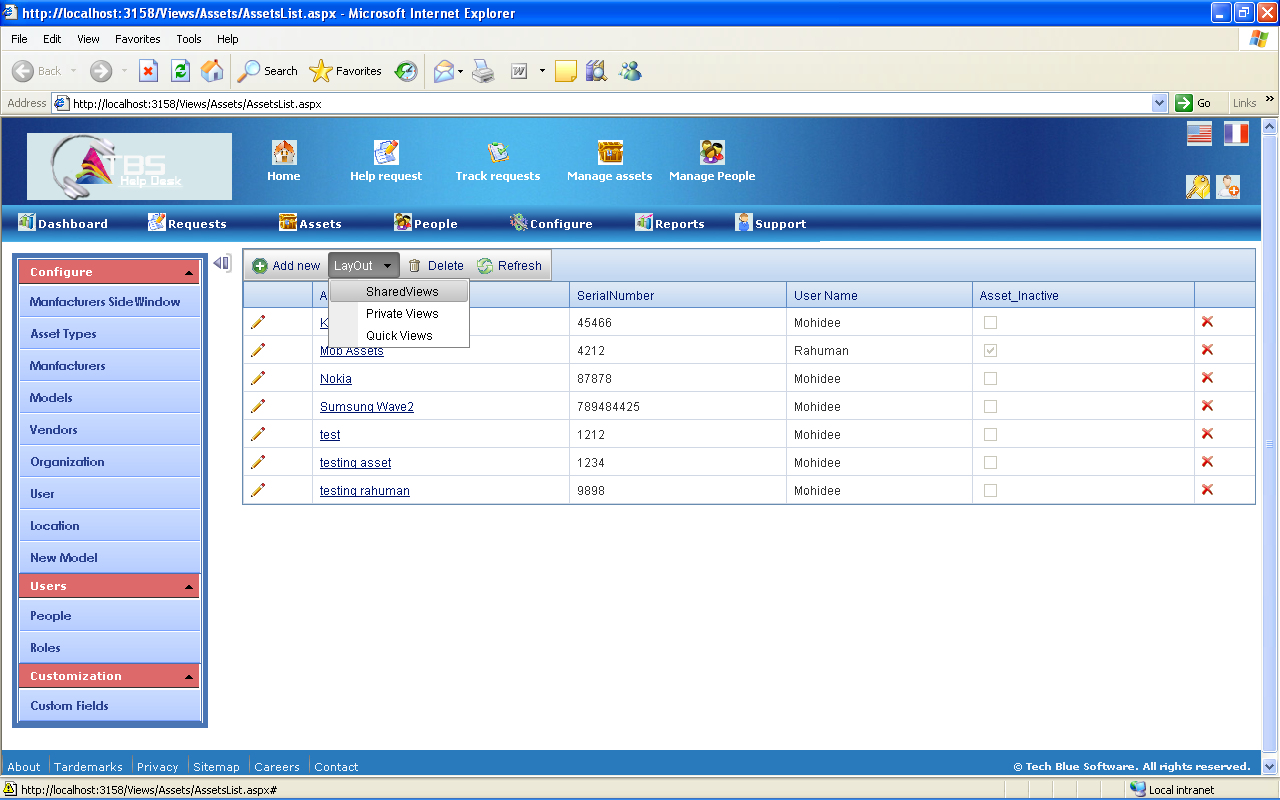The height and width of the screenshot is (800, 1280).
Task: Open the browser History icon
Action: point(406,71)
